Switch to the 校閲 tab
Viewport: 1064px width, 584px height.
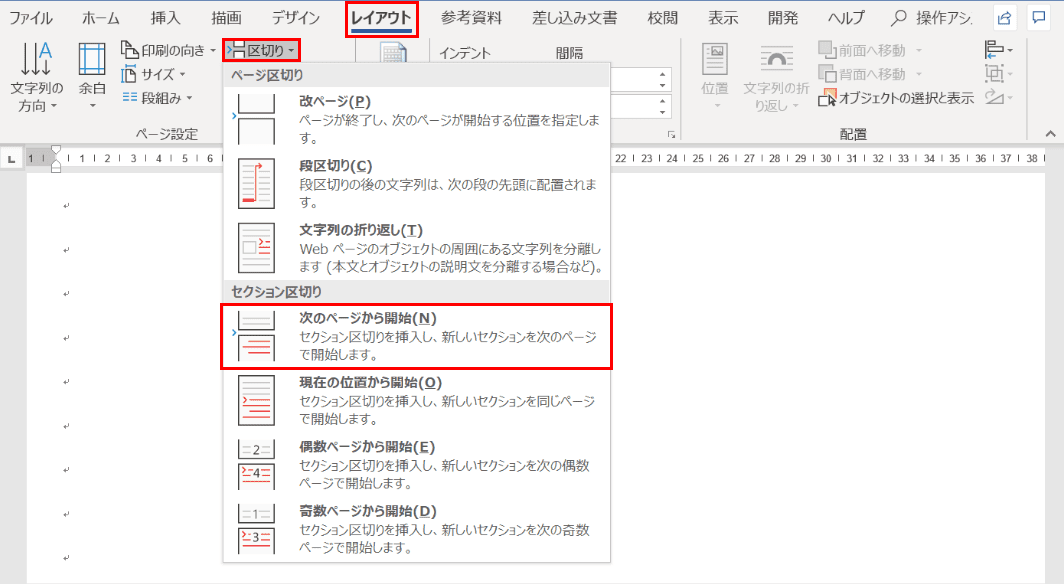click(663, 18)
